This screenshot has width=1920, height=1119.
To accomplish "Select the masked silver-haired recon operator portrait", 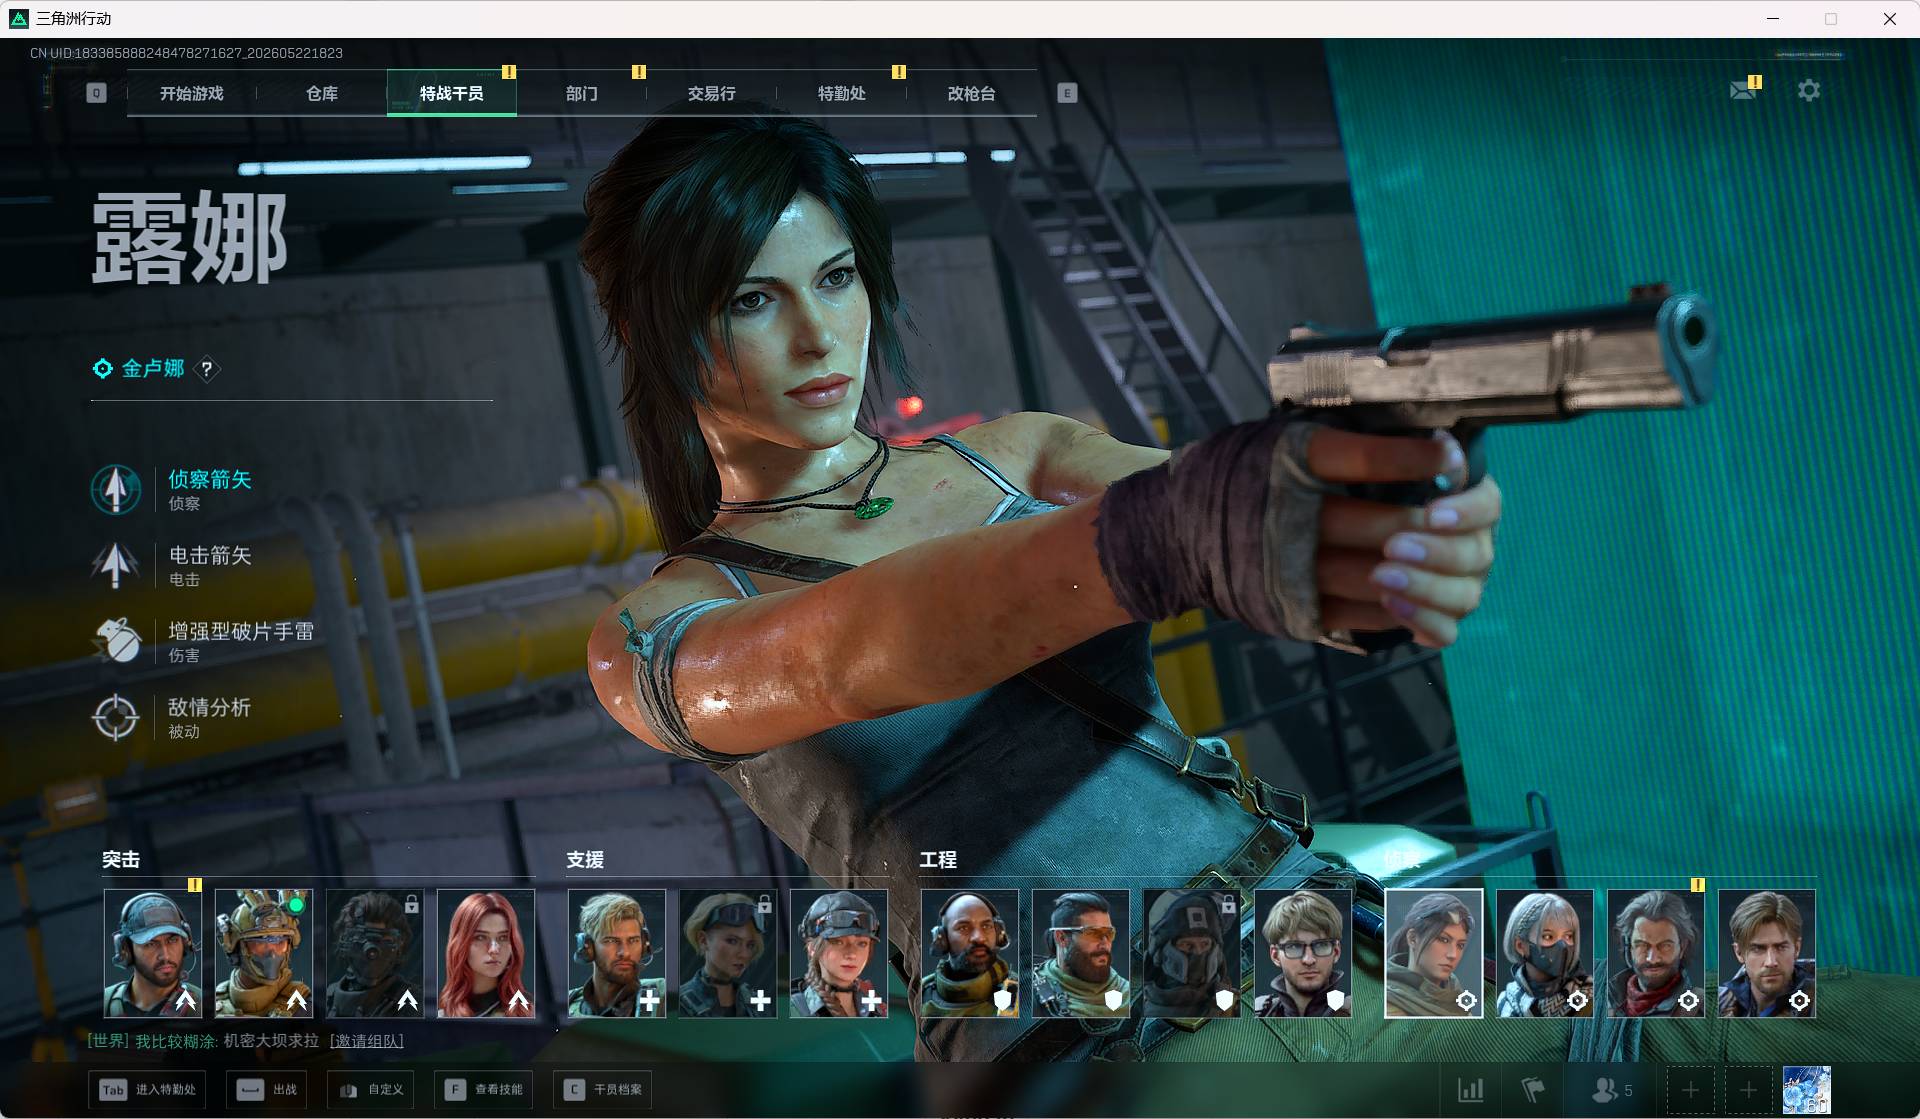I will click(x=1545, y=953).
